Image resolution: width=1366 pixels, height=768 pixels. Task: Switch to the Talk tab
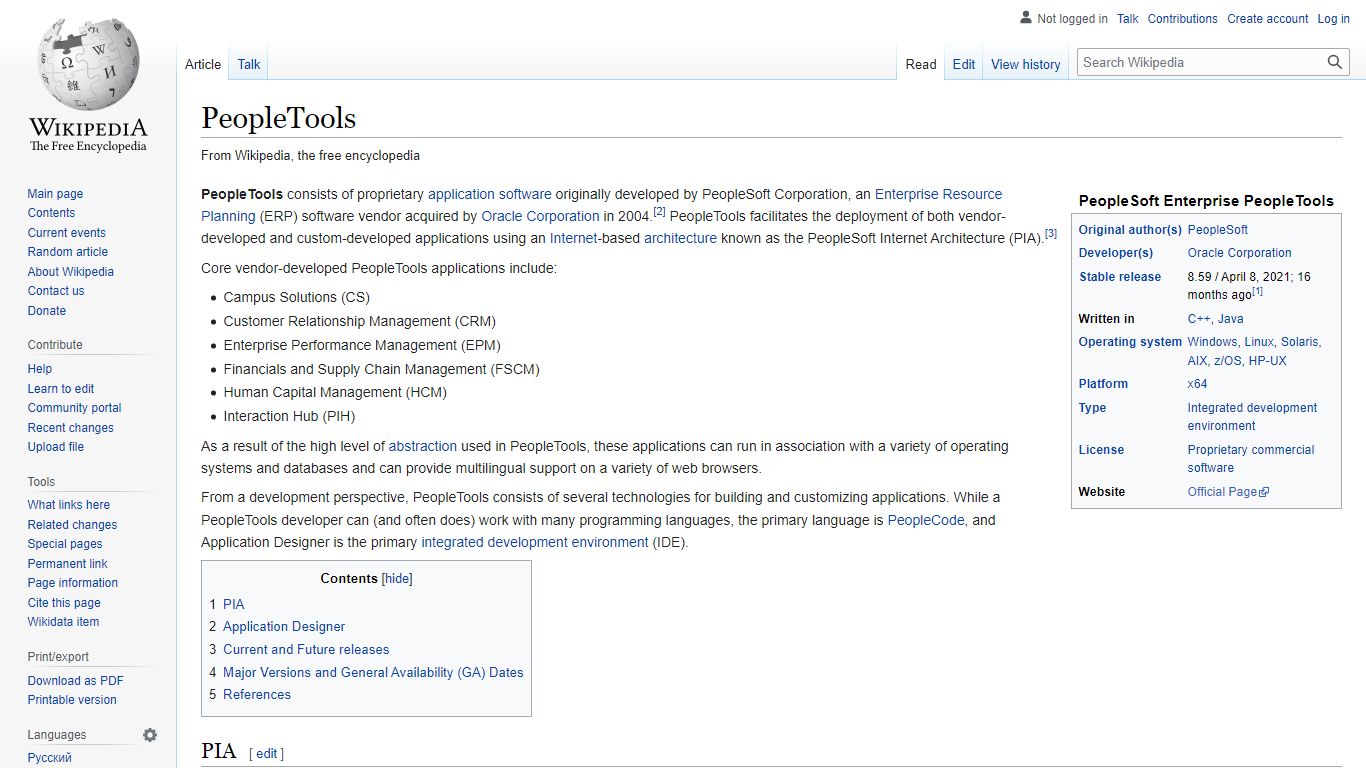(249, 64)
